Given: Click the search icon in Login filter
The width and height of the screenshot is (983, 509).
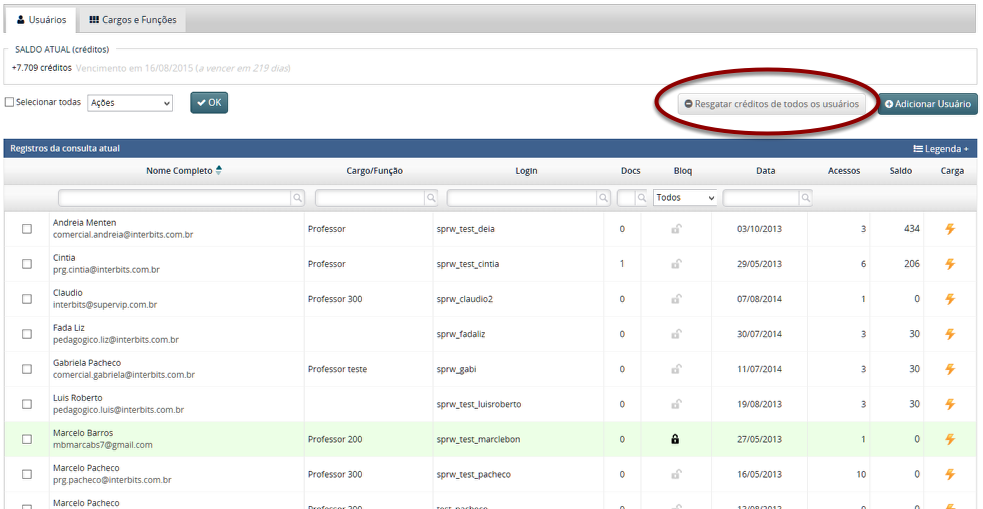Looking at the screenshot, I should point(603,199).
